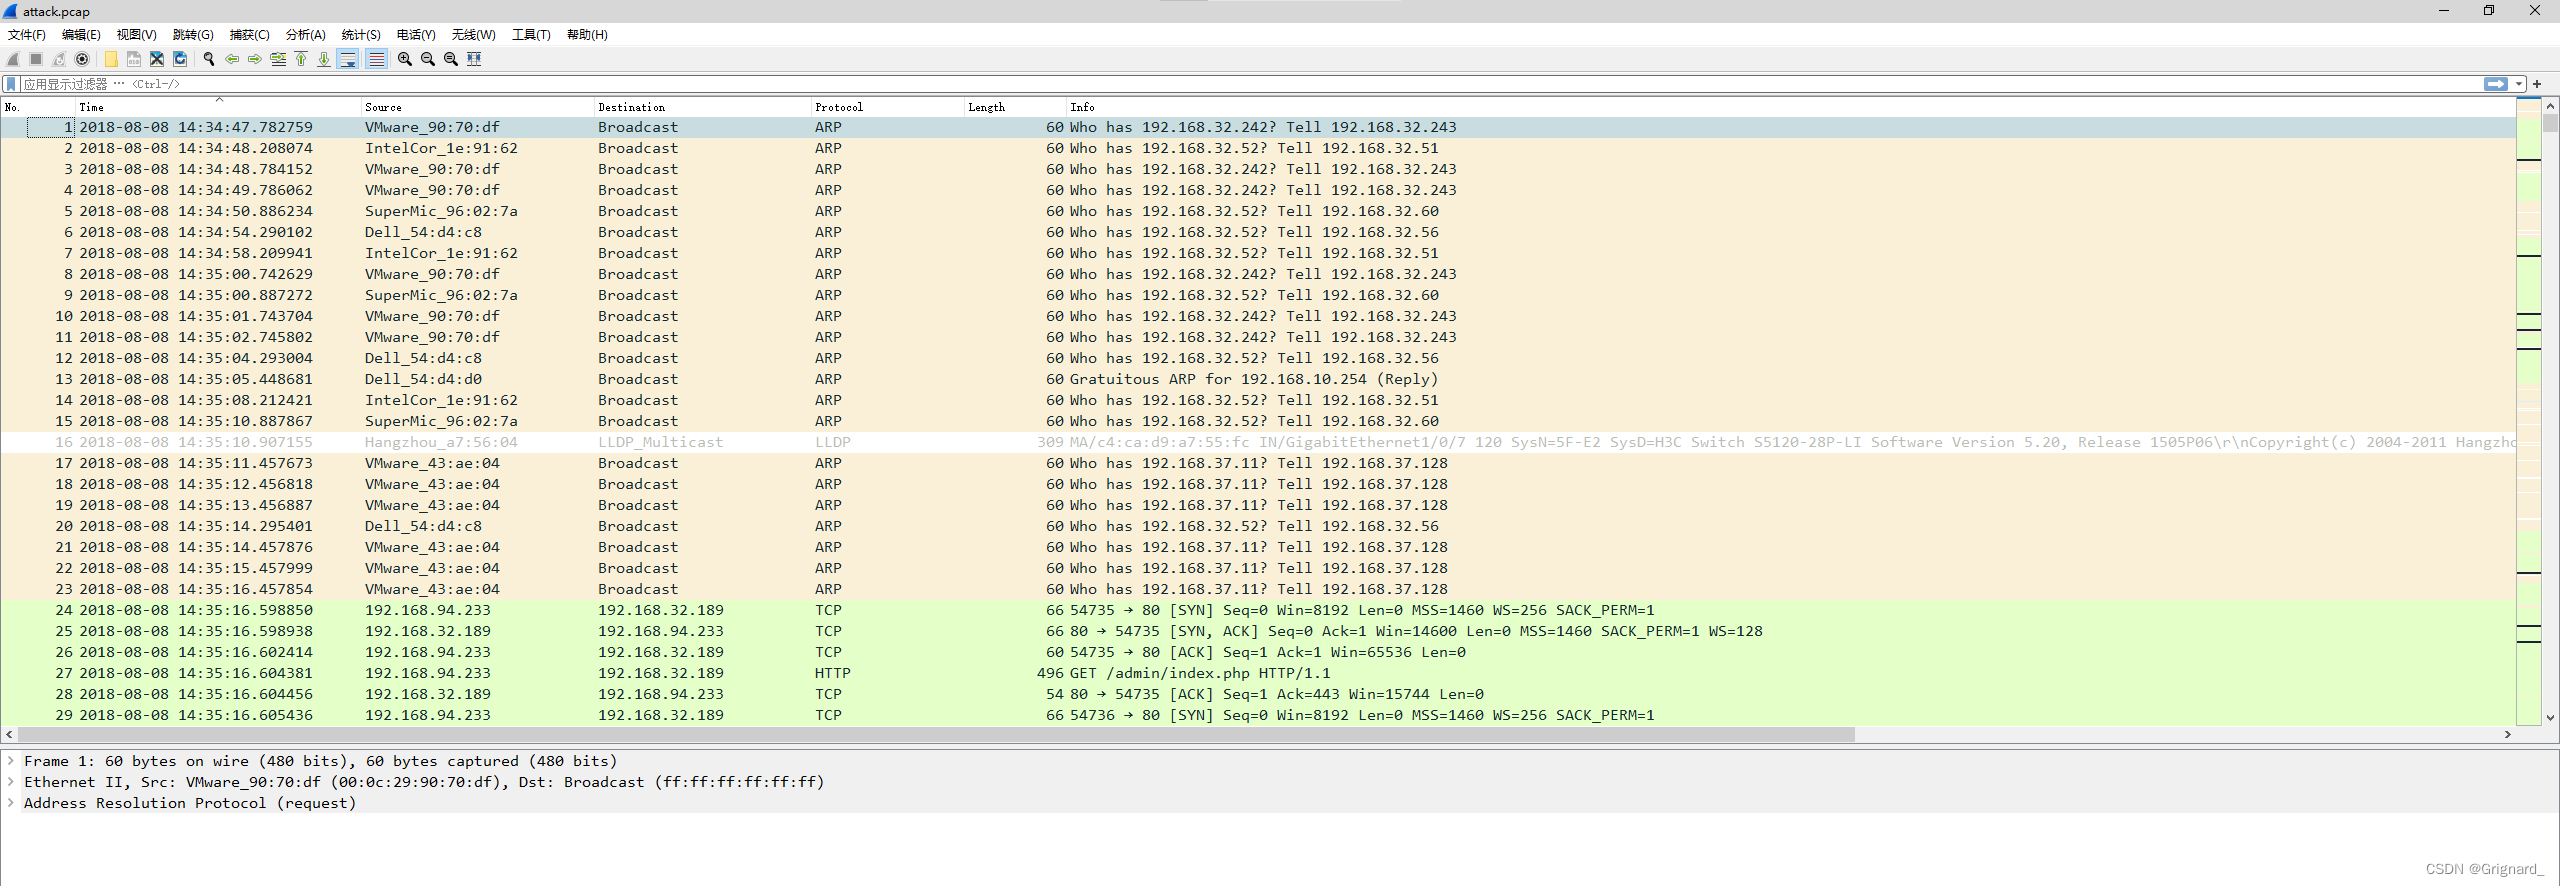Select packet 27 GET /admin/index.php row
The height and width of the screenshot is (886, 2560).
pos(1258,673)
